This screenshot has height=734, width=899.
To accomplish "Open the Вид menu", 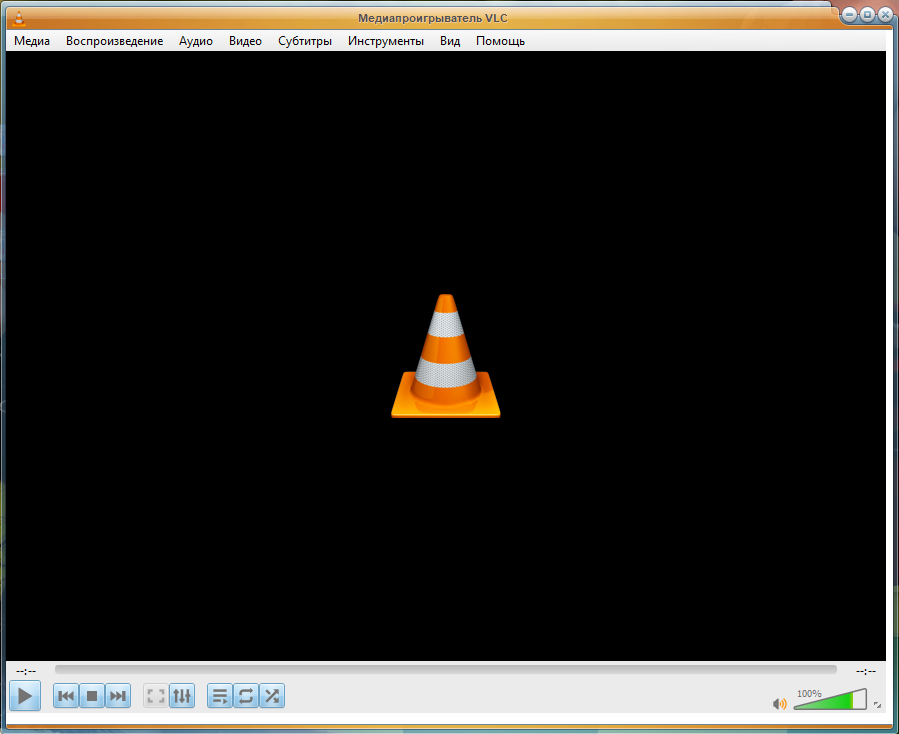I will (450, 41).
